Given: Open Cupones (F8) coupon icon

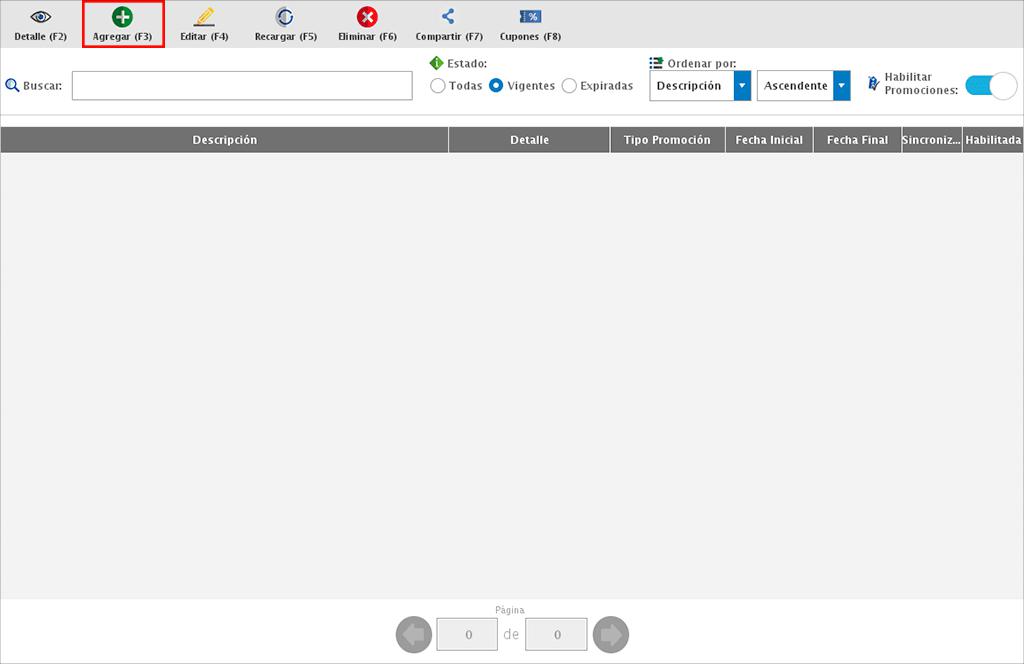Looking at the screenshot, I should [530, 17].
